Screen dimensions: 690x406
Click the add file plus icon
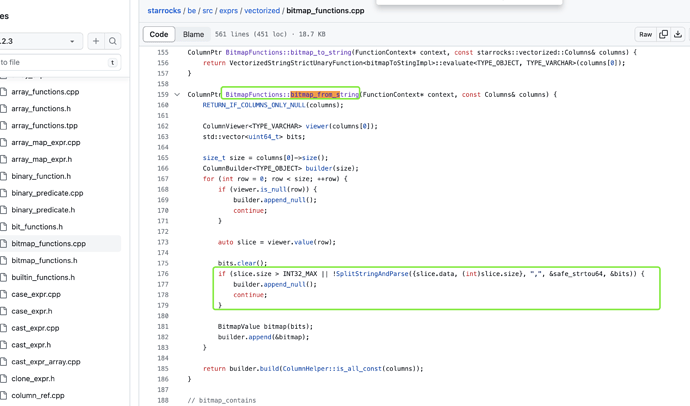tap(95, 41)
